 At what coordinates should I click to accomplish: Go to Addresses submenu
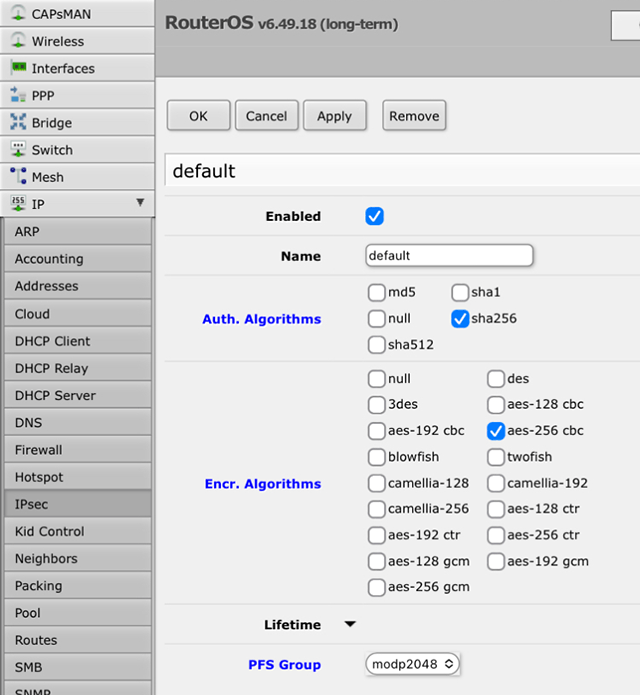pos(78,286)
